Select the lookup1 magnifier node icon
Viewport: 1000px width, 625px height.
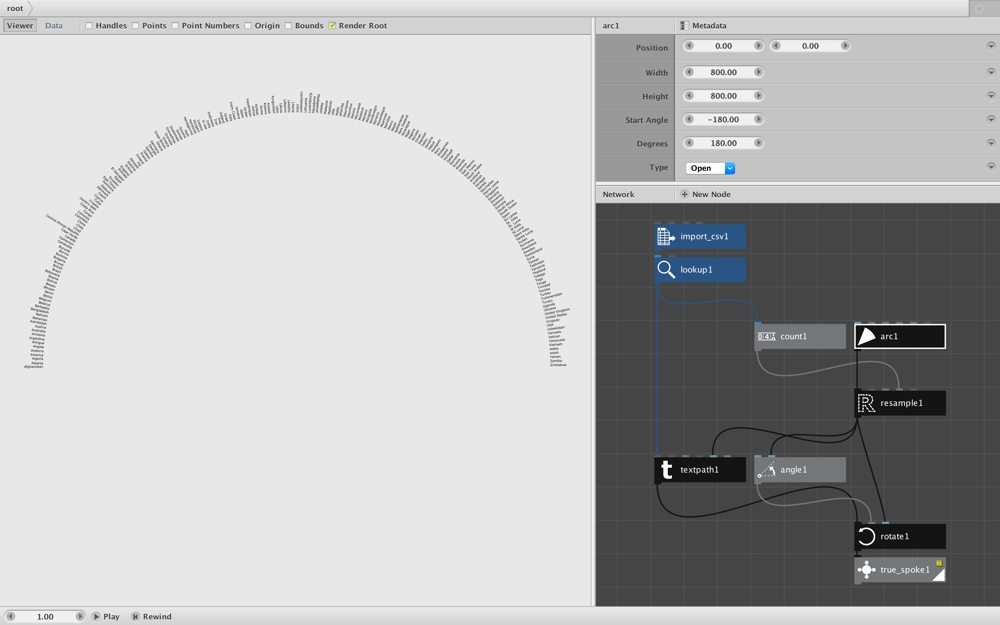click(666, 270)
